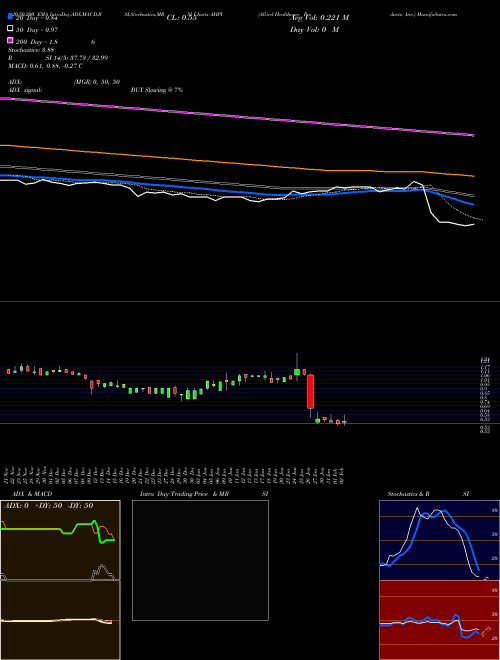Viewport: 500px width, 660px height.
Task: Click the blue 20 Day legend swatch
Action: click(x=10, y=17)
